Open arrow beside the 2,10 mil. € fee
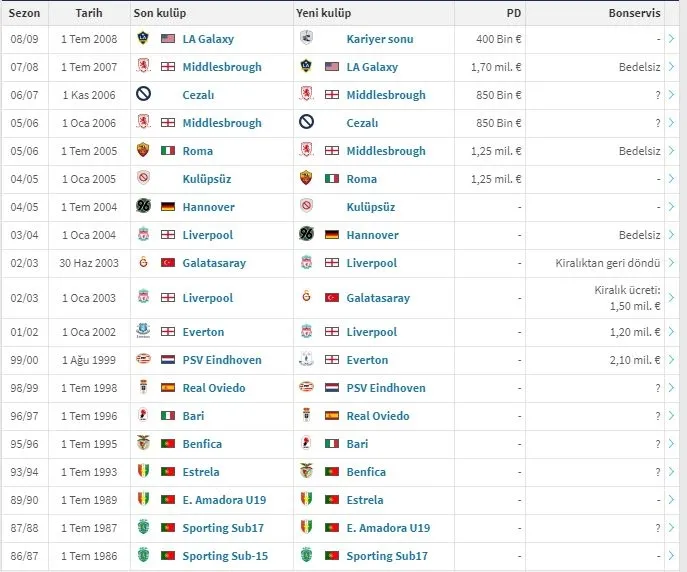Image resolution: width=687 pixels, height=572 pixels. point(672,360)
